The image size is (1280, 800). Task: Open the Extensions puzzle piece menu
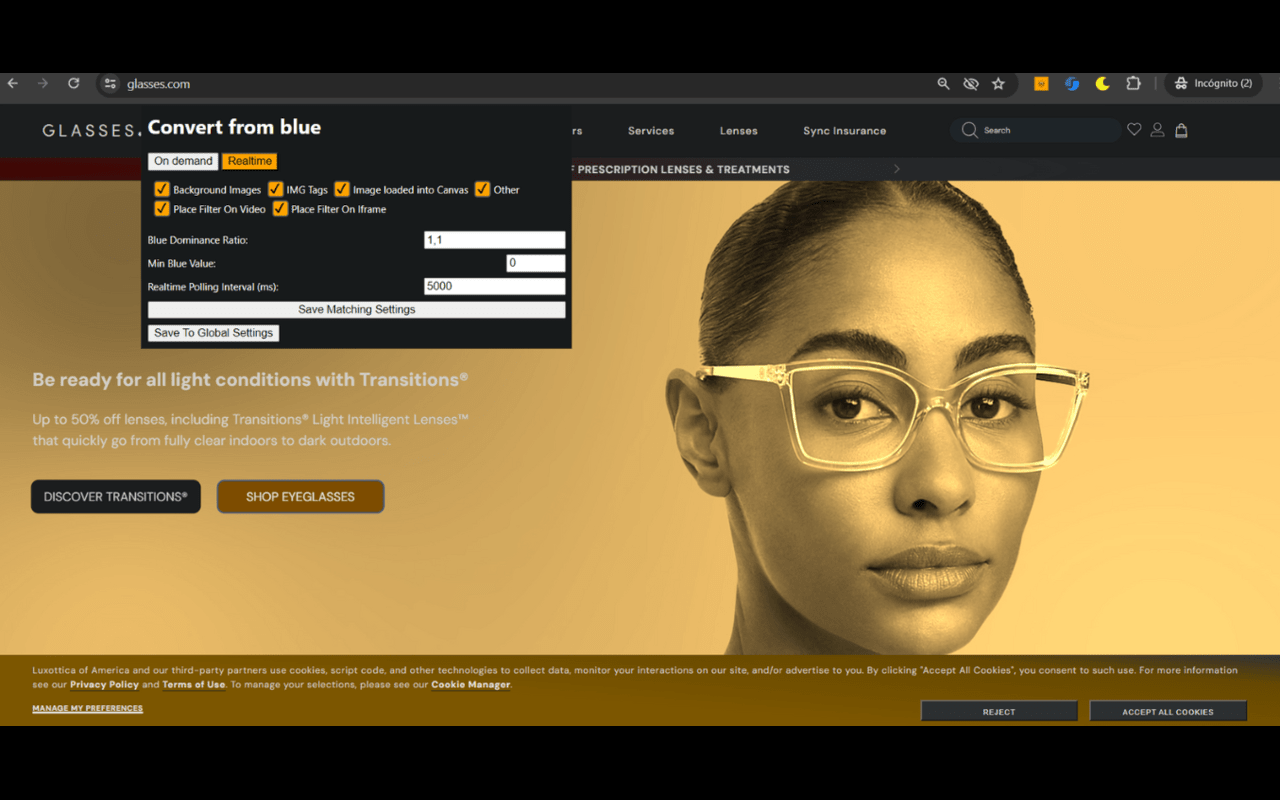click(x=1133, y=84)
